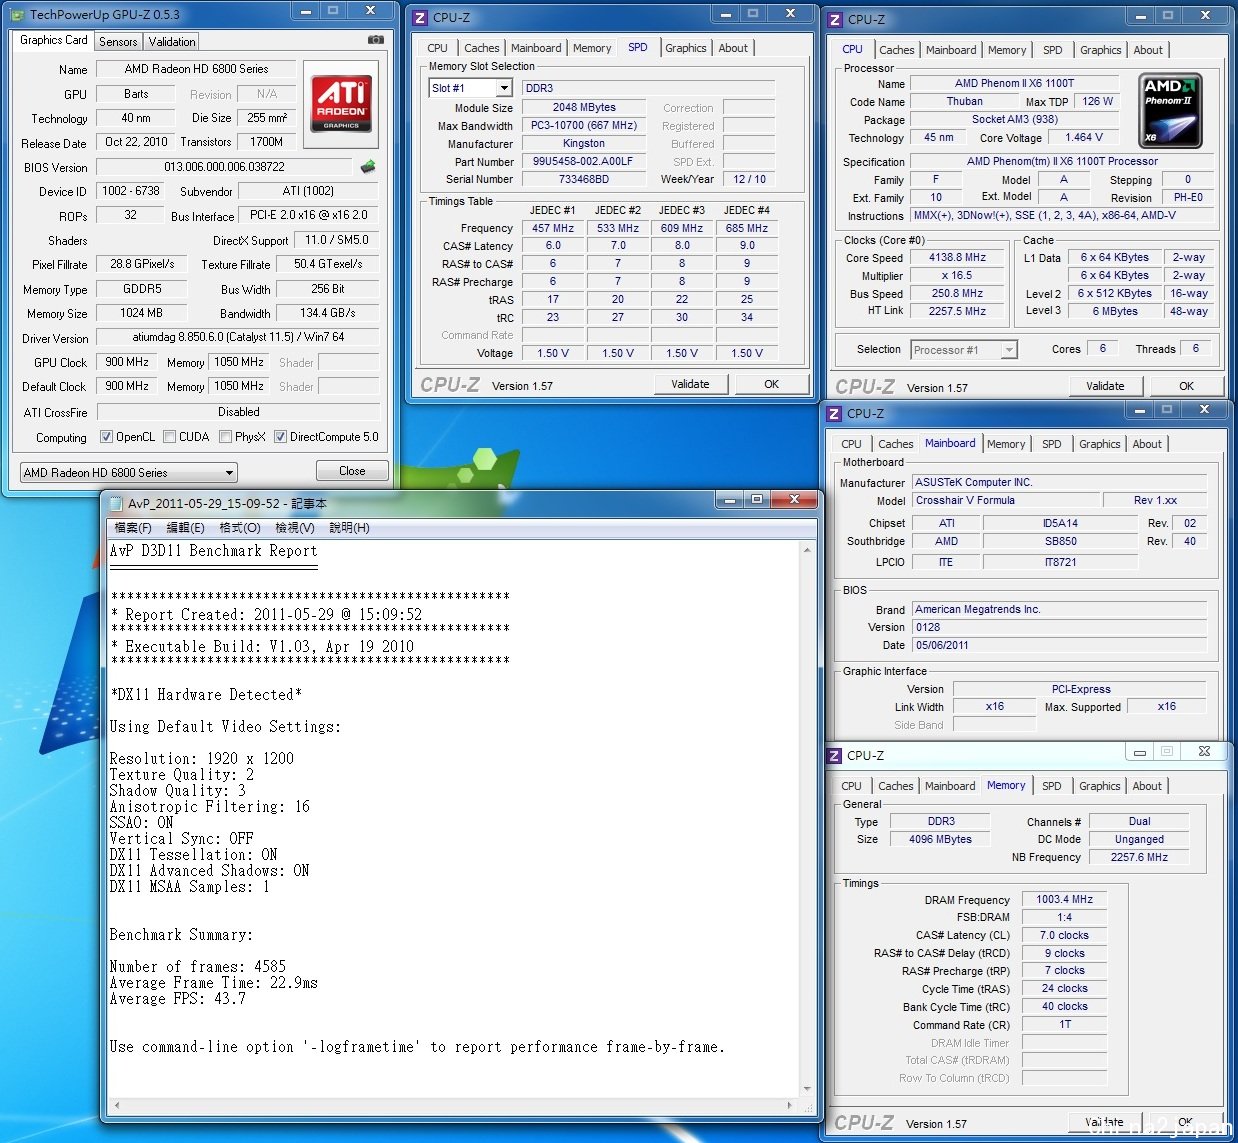Click the Max Bandwidth value PC3-10700 (667 MHz)
Image resolution: width=1238 pixels, height=1143 pixels.
click(582, 125)
